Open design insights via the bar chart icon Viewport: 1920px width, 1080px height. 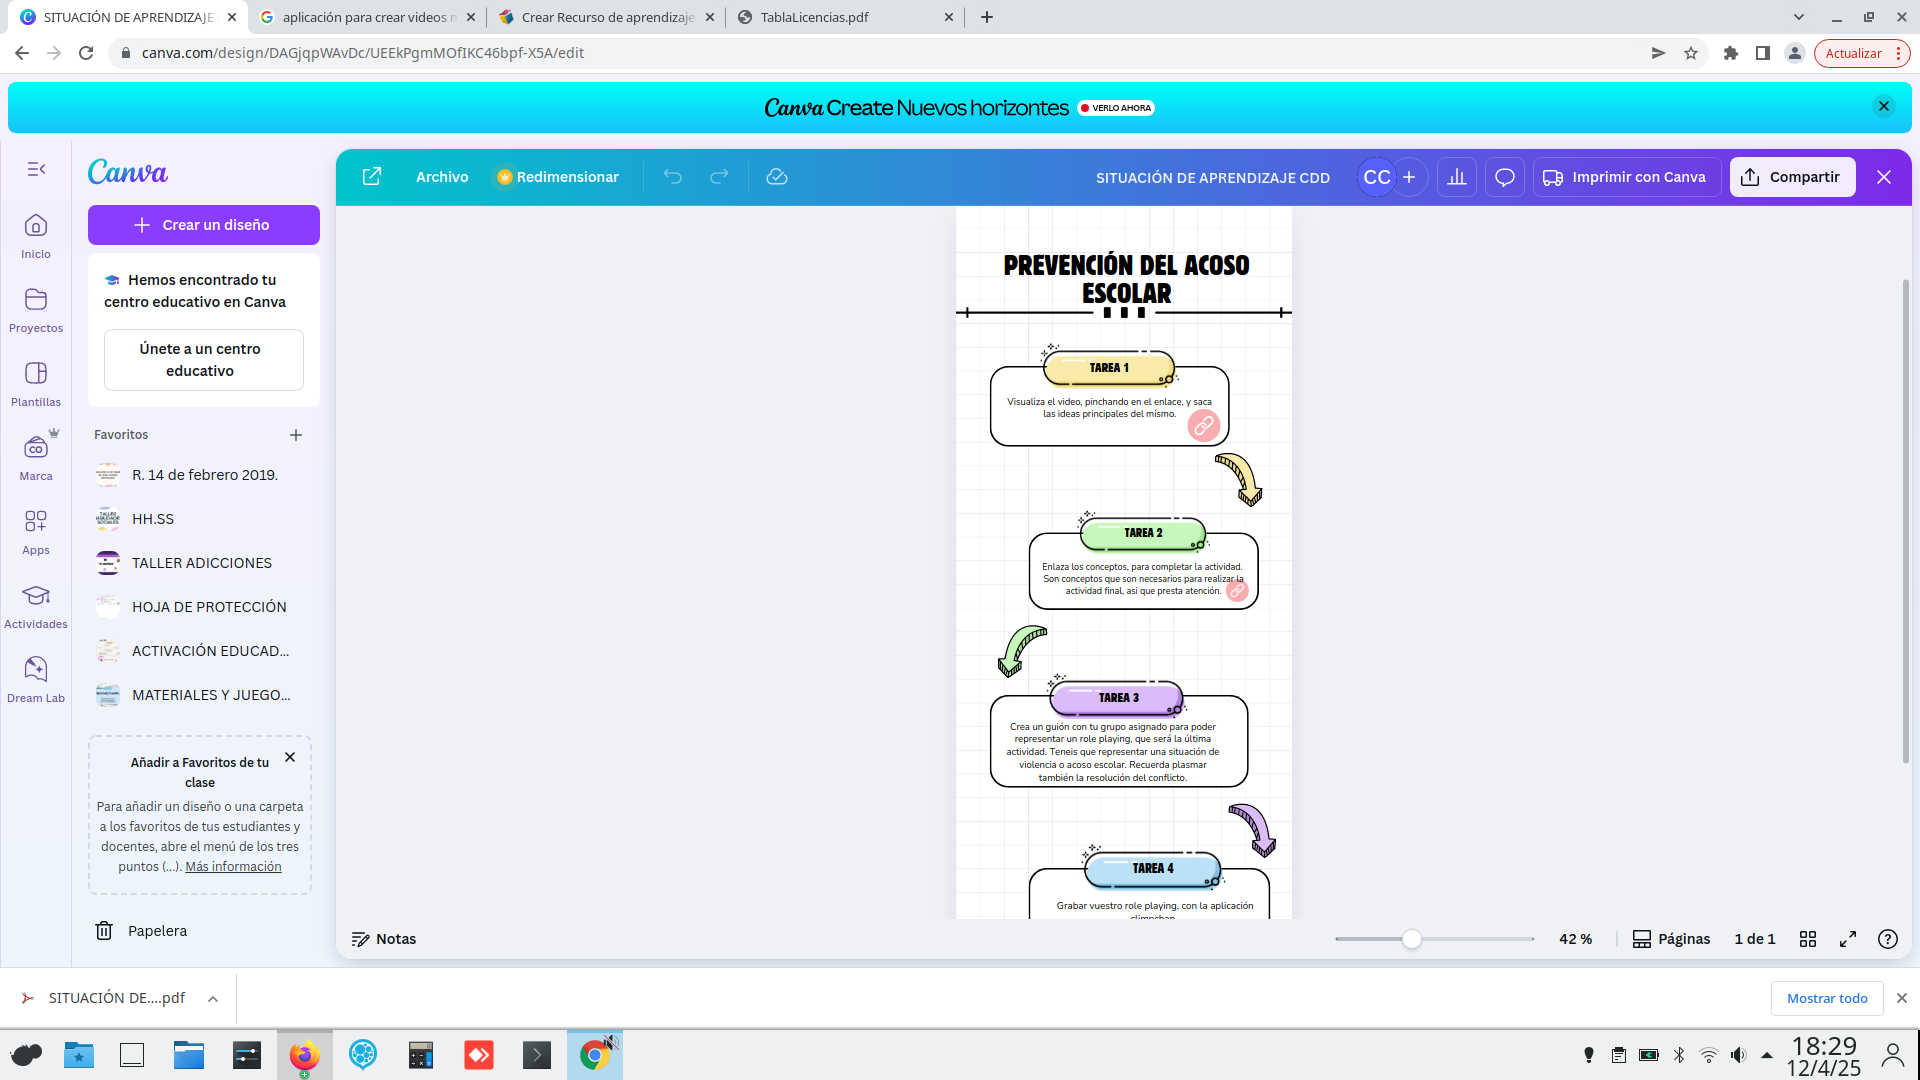click(x=1456, y=176)
